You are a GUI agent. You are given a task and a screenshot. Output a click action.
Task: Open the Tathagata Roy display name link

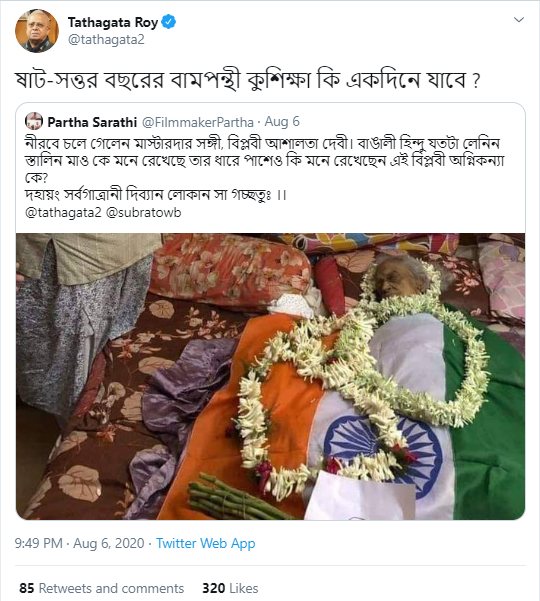[x=113, y=23]
